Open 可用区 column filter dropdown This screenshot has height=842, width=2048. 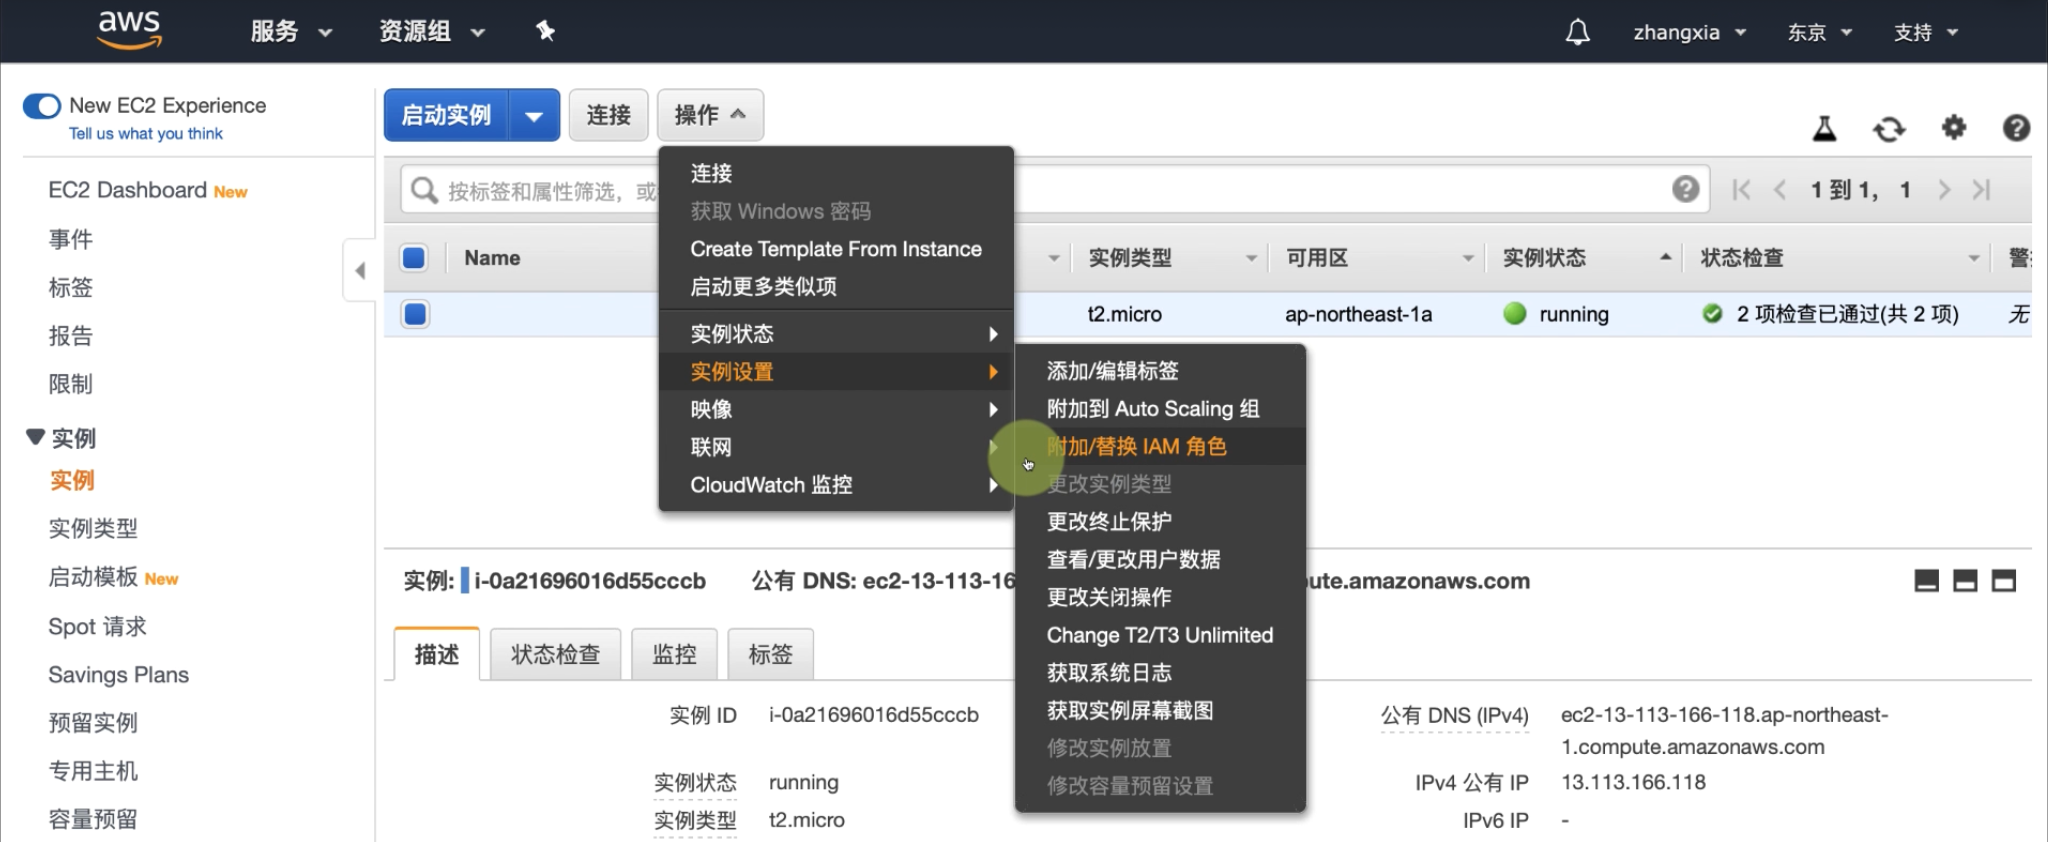point(1468,258)
